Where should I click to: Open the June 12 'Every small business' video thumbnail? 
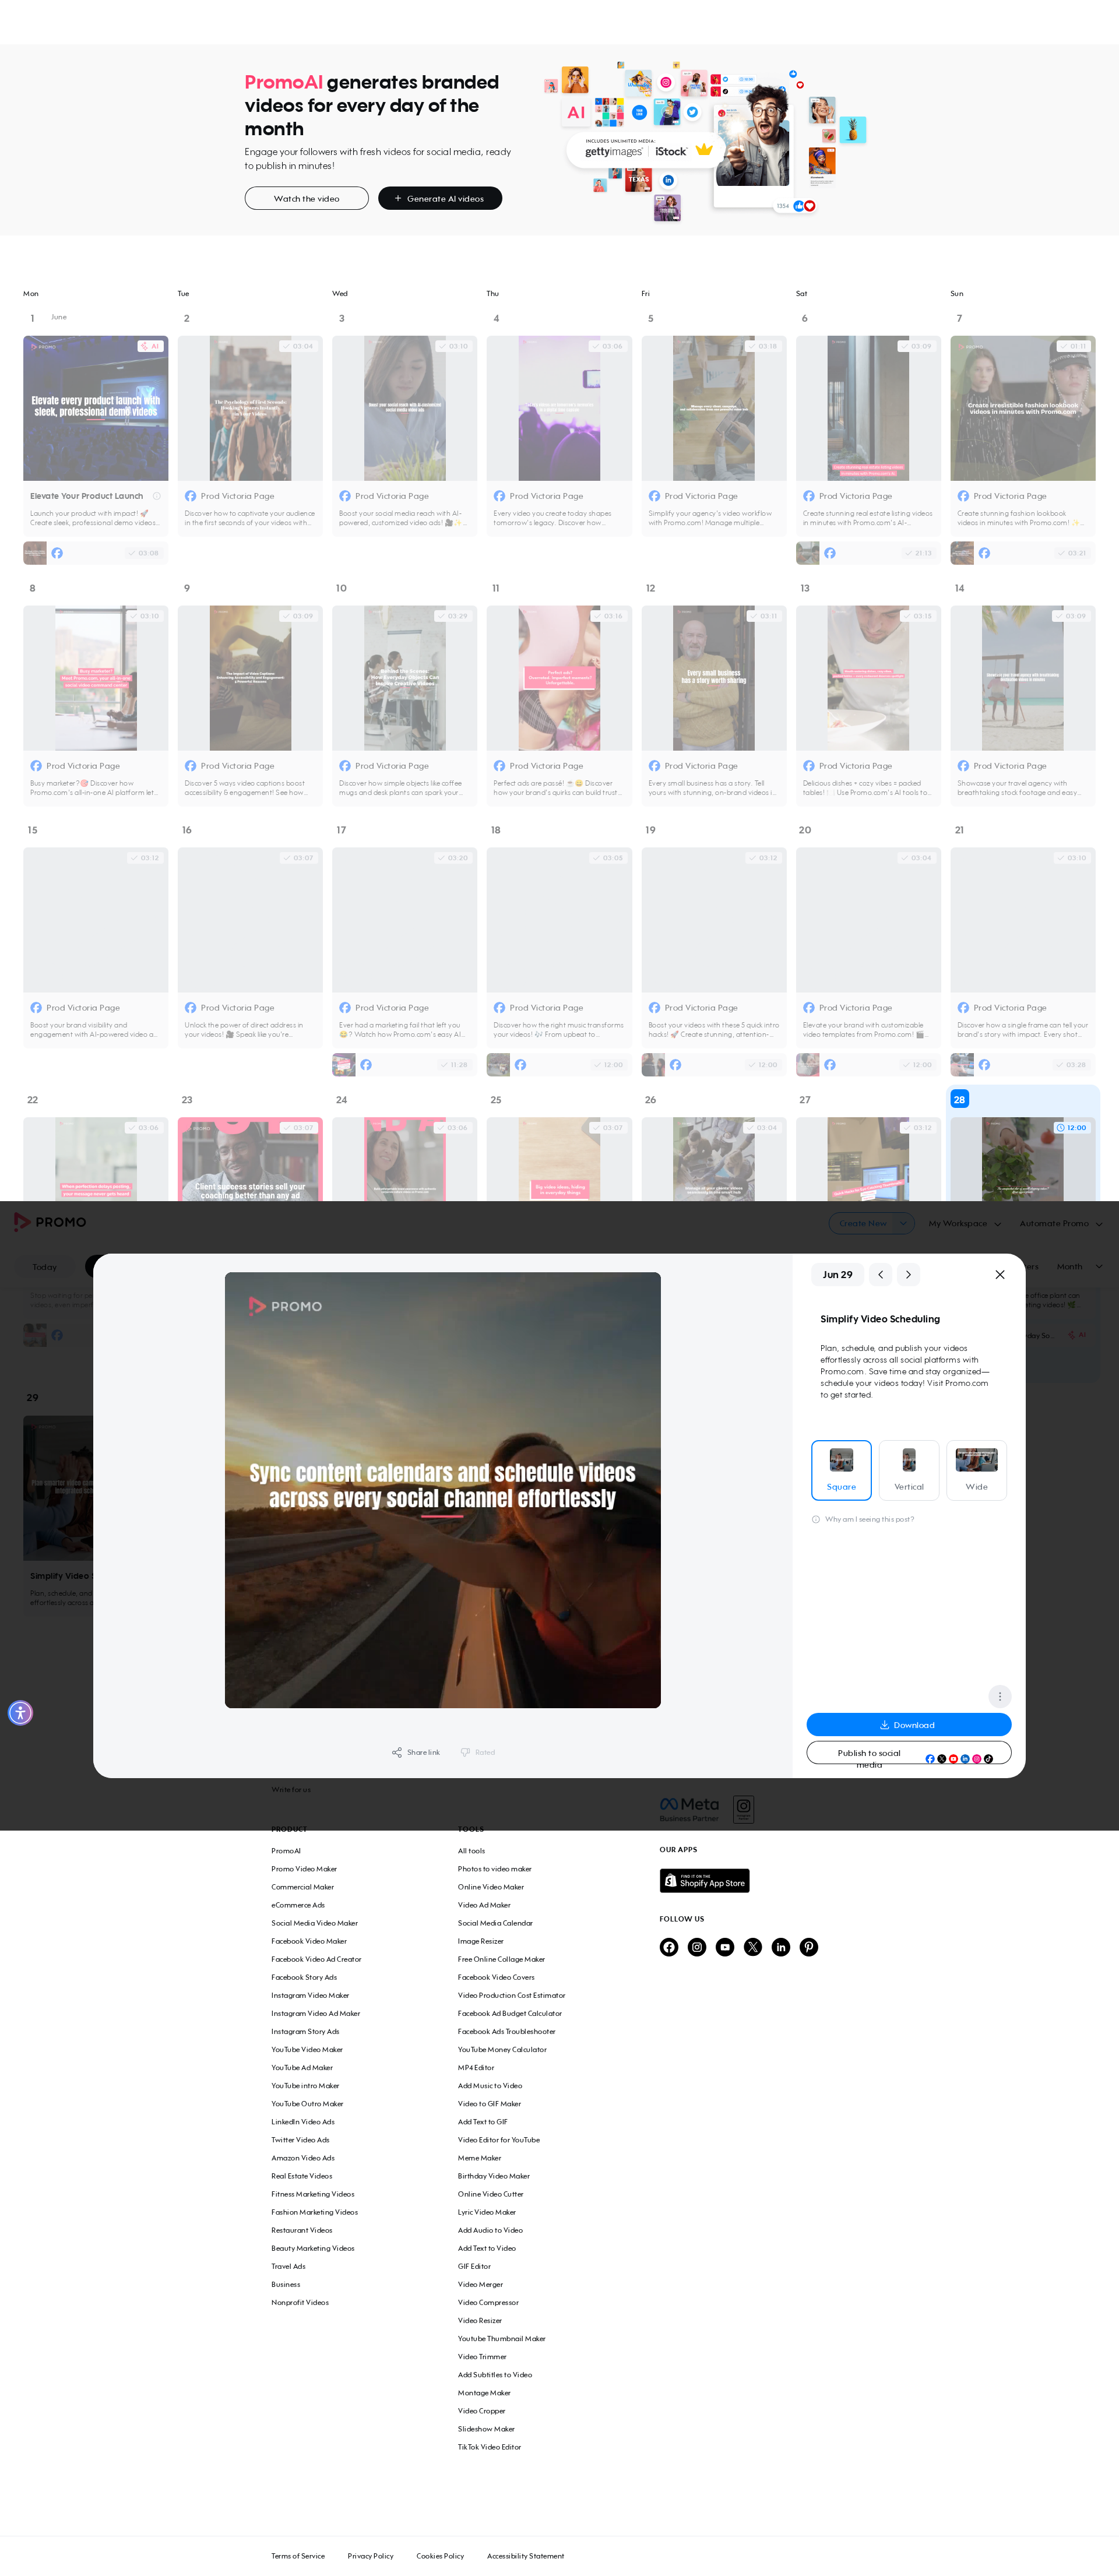point(714,678)
